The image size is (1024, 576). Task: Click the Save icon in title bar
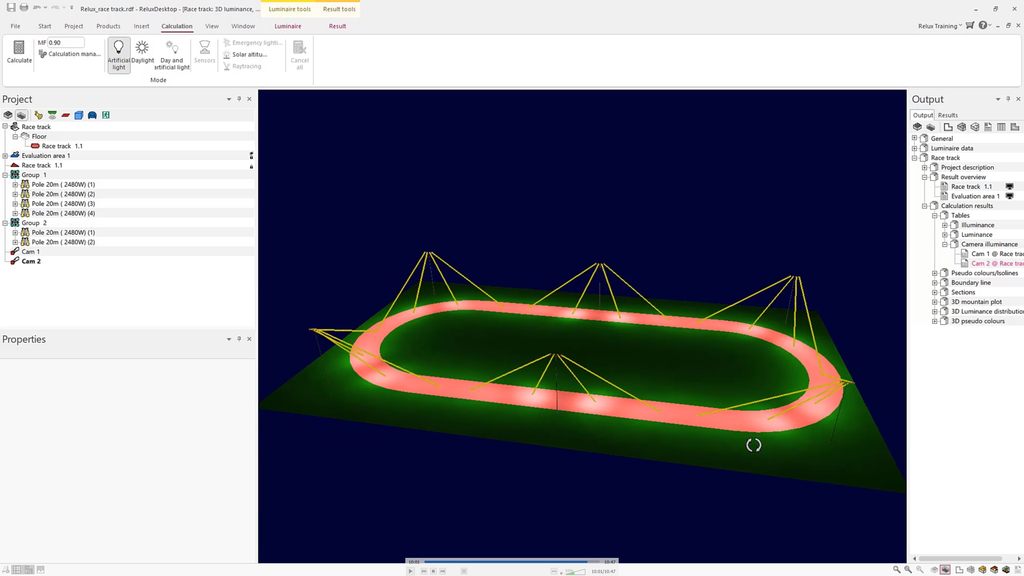[11, 8]
